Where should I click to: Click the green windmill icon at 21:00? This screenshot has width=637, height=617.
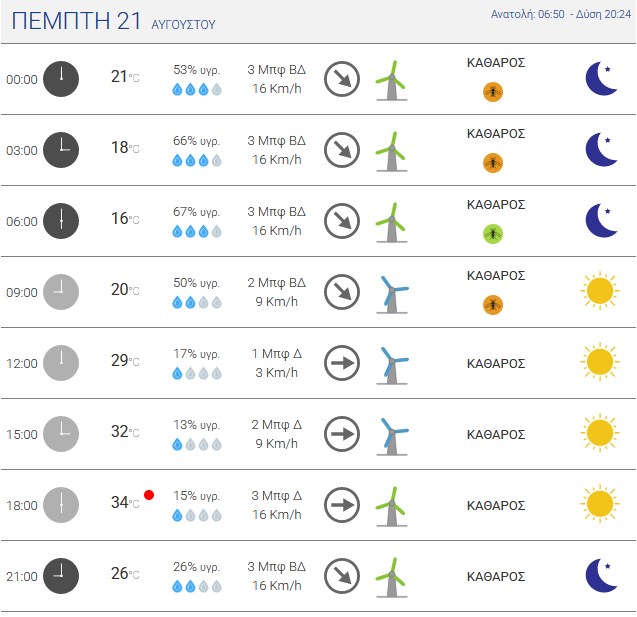click(x=391, y=577)
